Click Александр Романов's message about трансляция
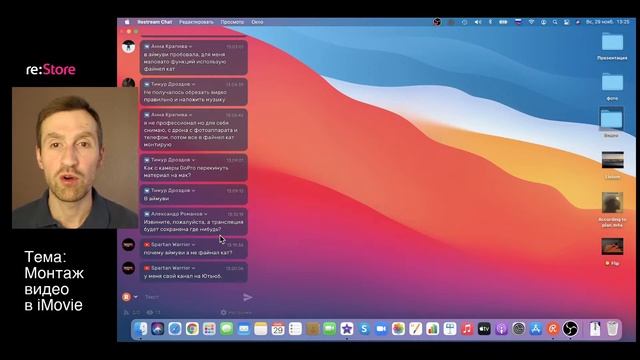This screenshot has width=640, height=360. coord(193,221)
